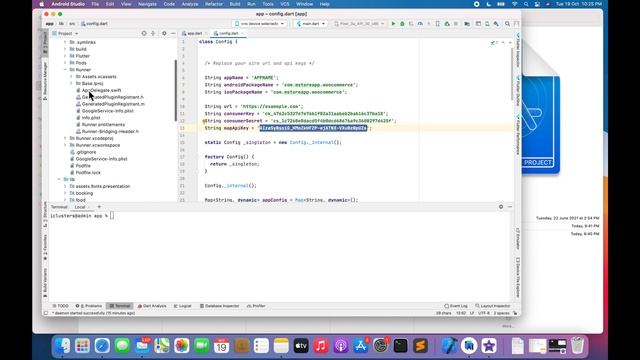Open the main.dart run configuration dropdown
The image size is (640, 360).
click(311, 24)
